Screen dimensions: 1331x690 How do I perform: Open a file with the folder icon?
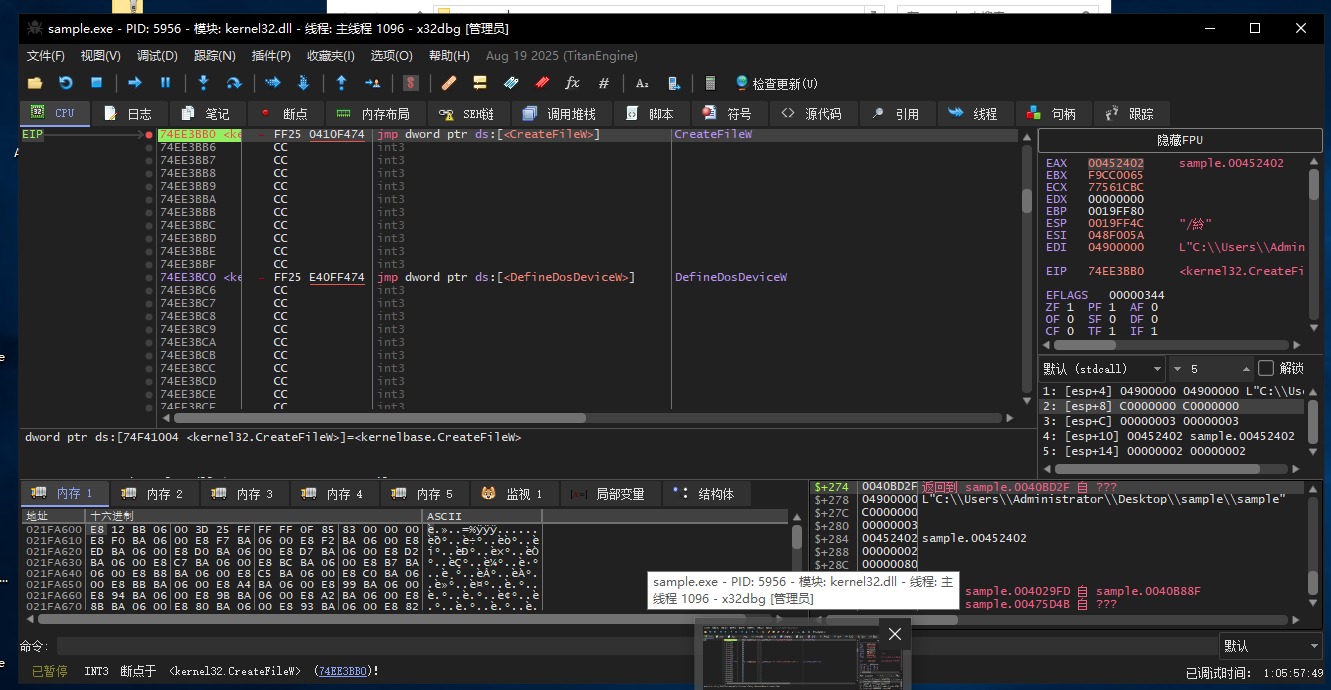[35, 83]
